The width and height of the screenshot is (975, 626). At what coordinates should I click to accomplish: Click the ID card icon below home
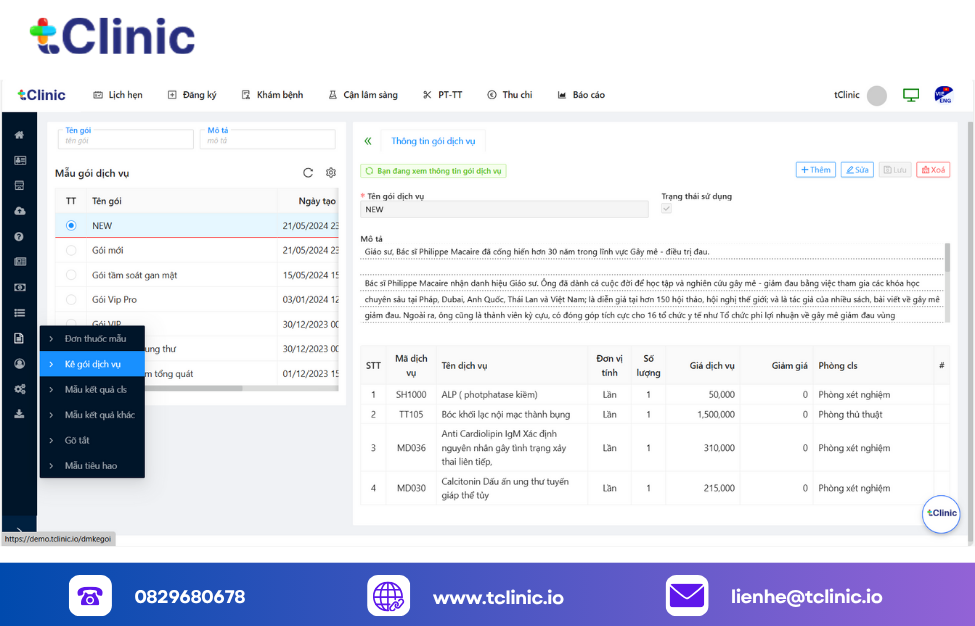click(19, 160)
